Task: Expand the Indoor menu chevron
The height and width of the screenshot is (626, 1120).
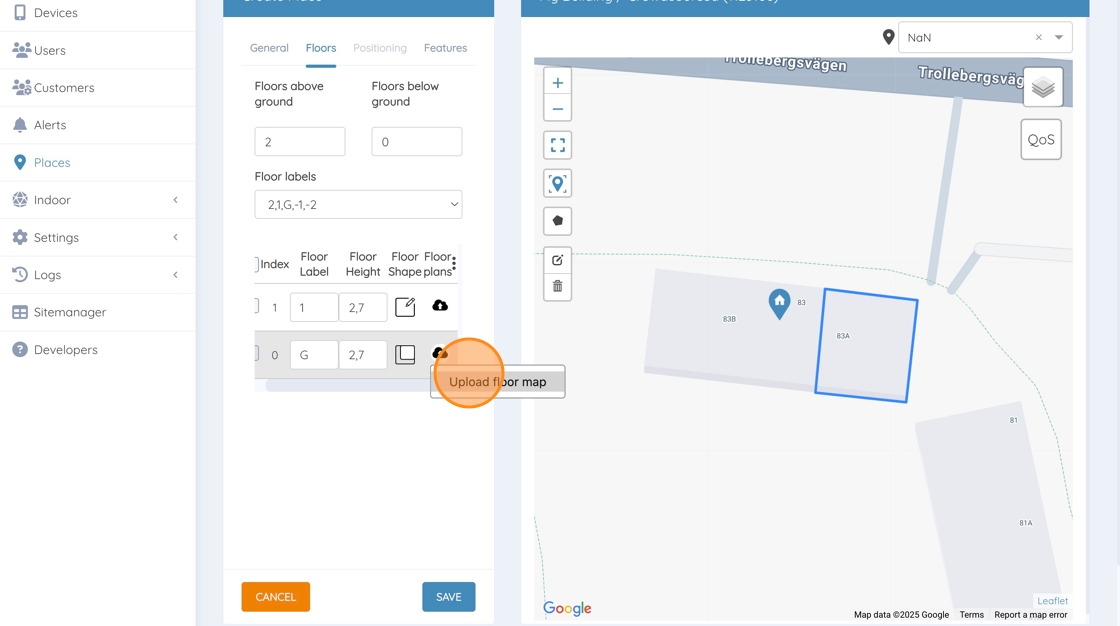Action: pos(176,200)
